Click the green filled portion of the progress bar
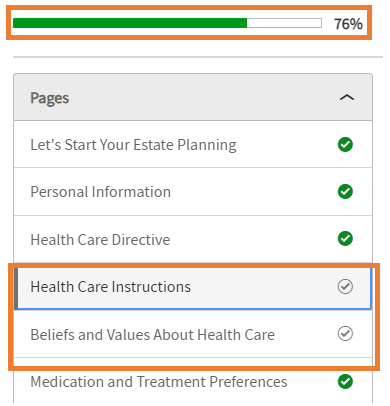The width and height of the screenshot is (390, 406). point(130,23)
